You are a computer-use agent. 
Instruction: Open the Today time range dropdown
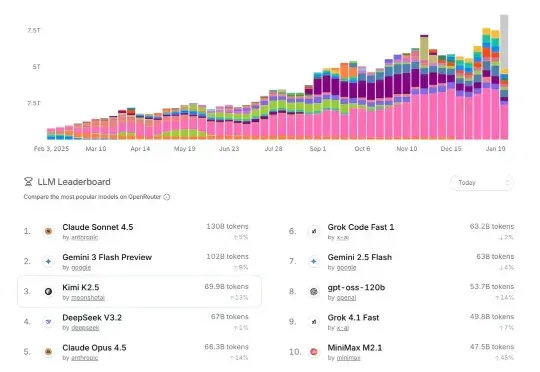click(x=481, y=183)
